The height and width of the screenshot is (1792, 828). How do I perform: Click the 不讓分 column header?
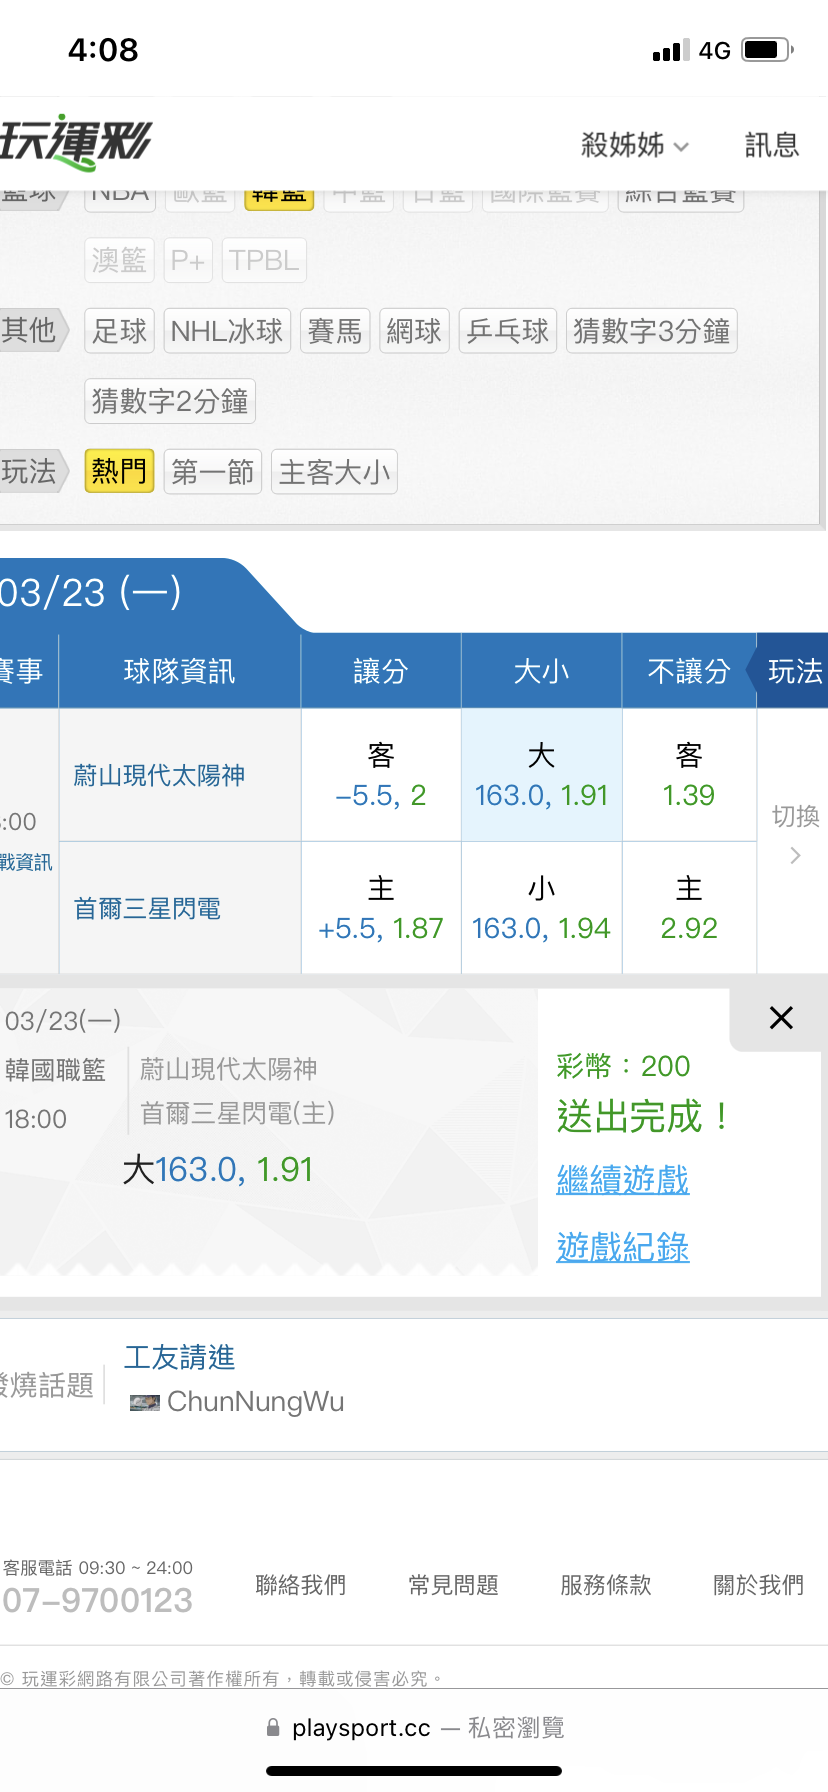tap(689, 671)
